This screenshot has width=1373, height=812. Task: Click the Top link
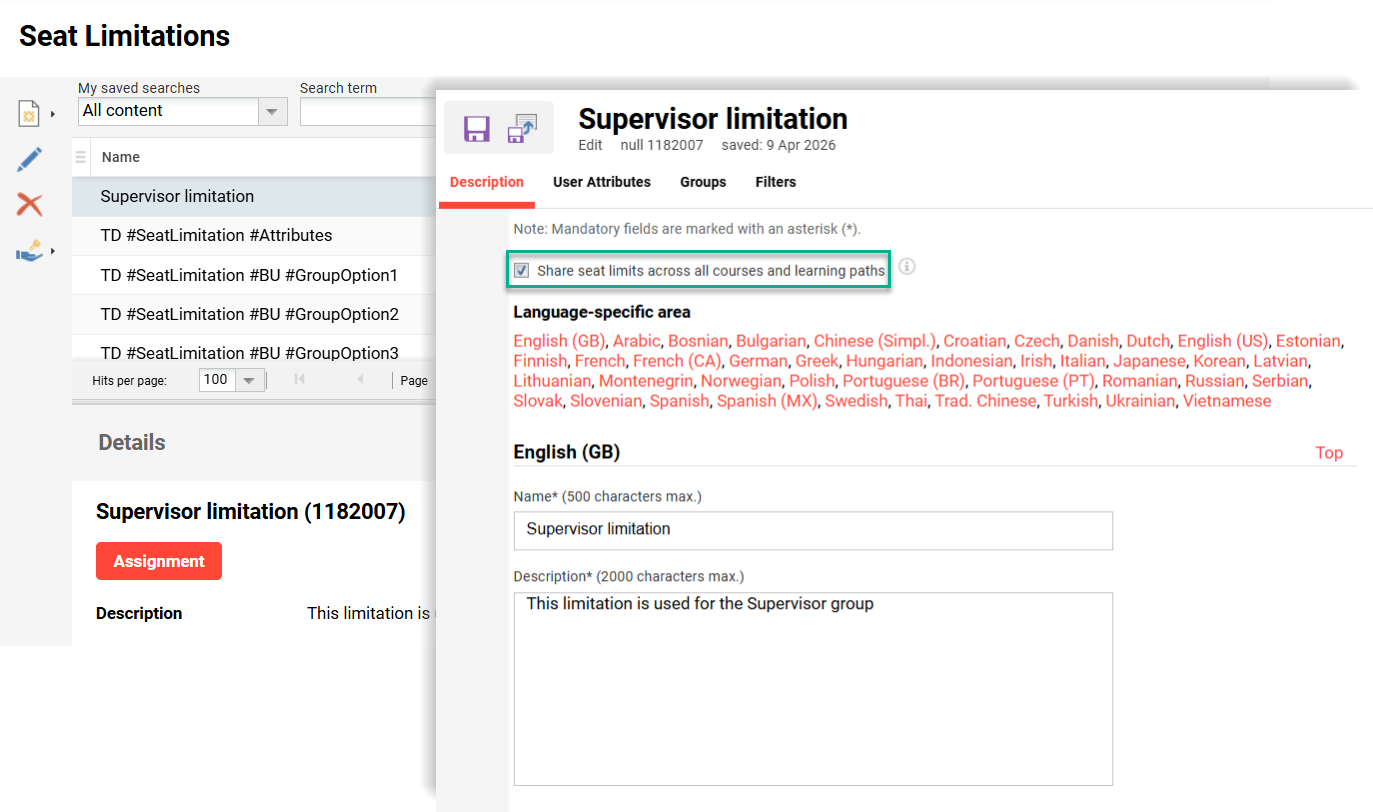[1330, 452]
